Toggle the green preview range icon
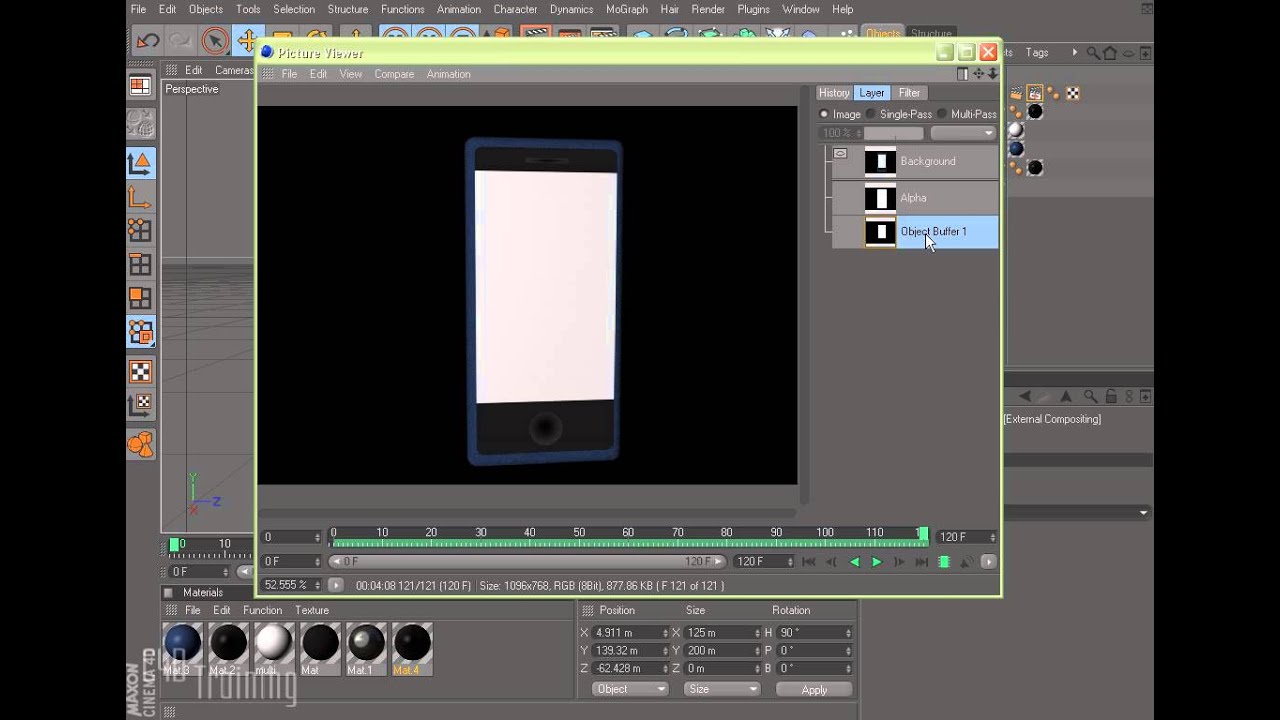This screenshot has width=1280, height=720. (x=944, y=562)
